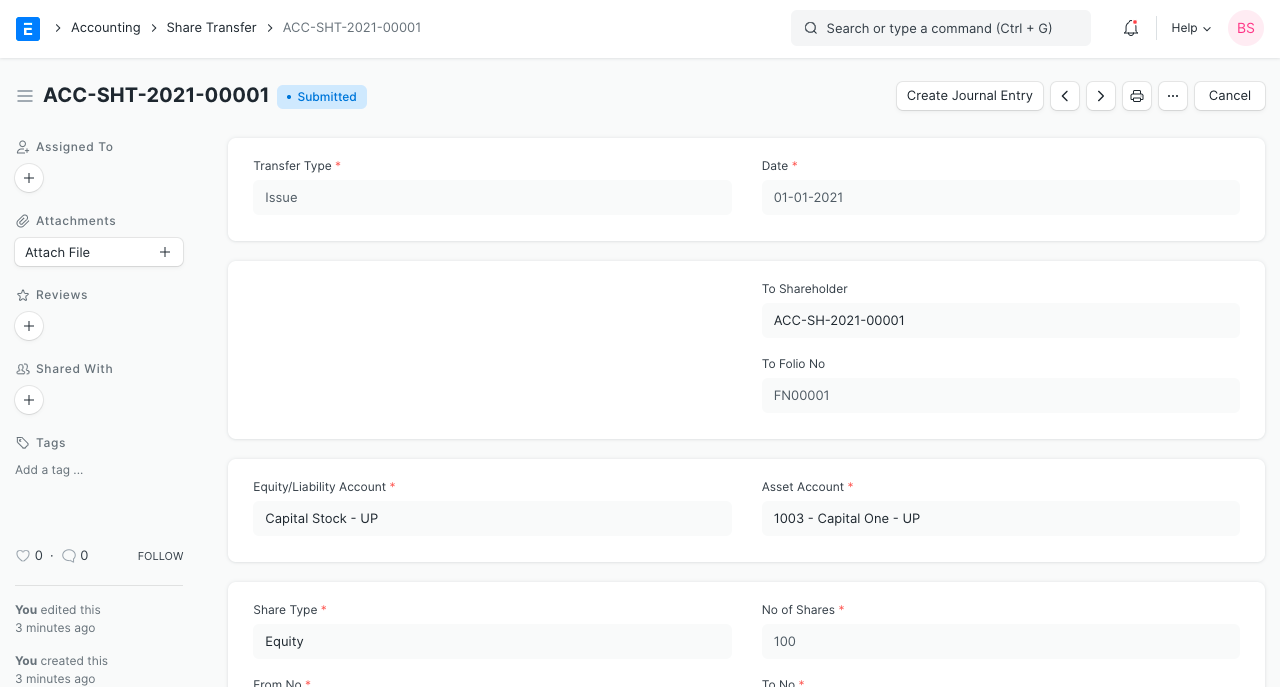This screenshot has height=687, width=1280.
Task: Share the document via the Shared With plus
Action: [x=28, y=400]
